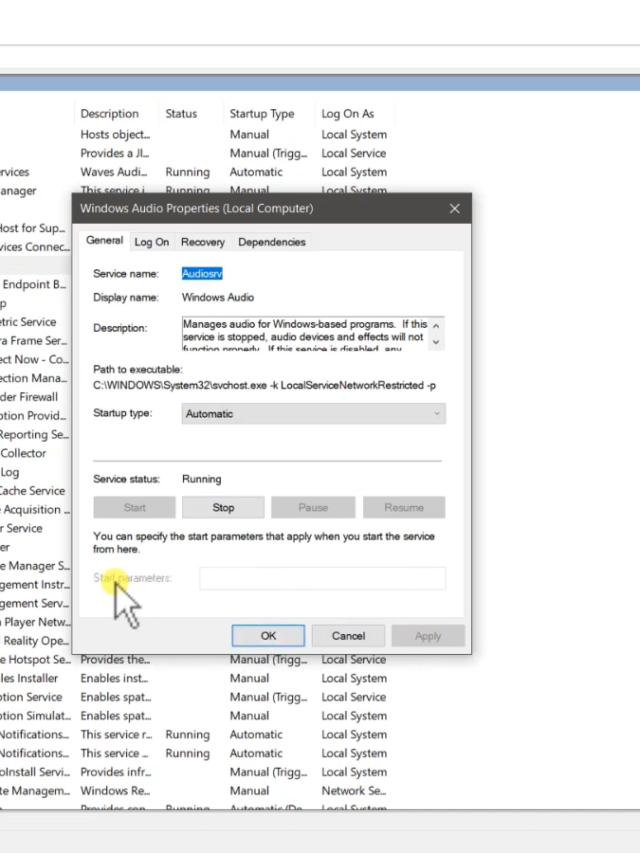Image resolution: width=640 pixels, height=853 pixels.
Task: Open the Recovery tab
Action: 203,242
